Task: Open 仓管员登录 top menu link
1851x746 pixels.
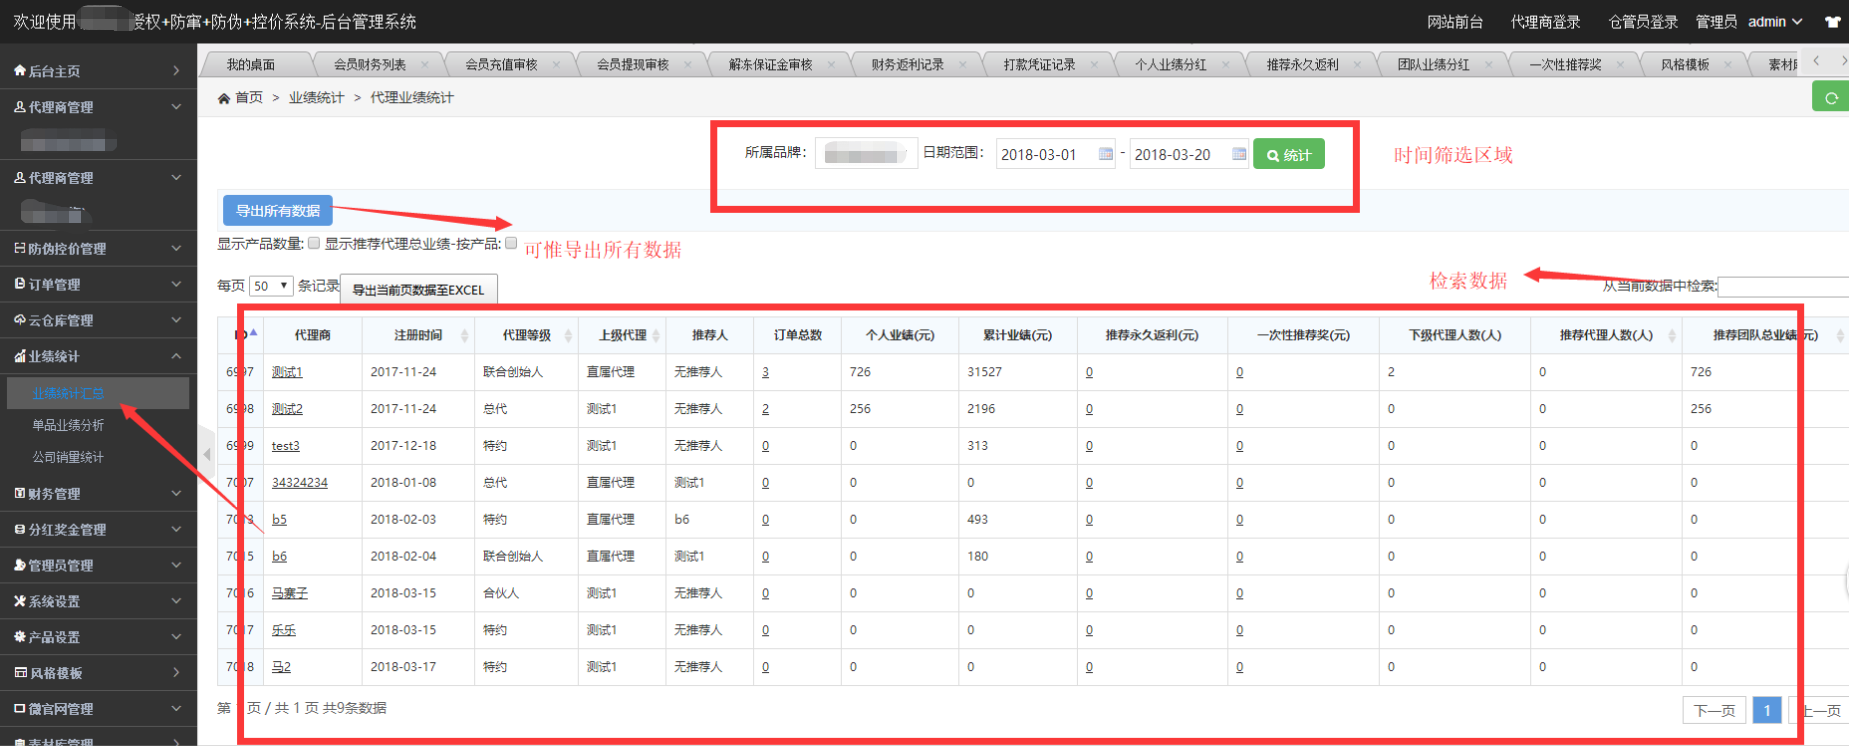Action: (x=1643, y=22)
